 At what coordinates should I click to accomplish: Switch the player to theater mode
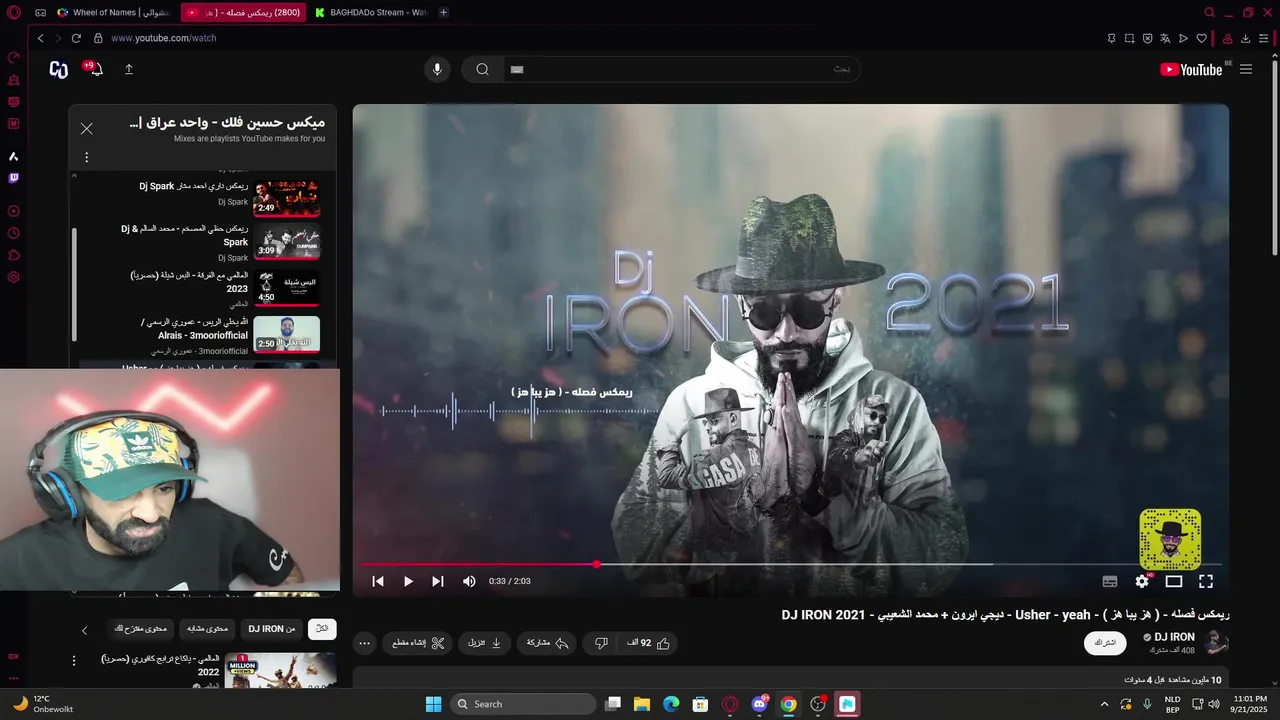point(1174,581)
